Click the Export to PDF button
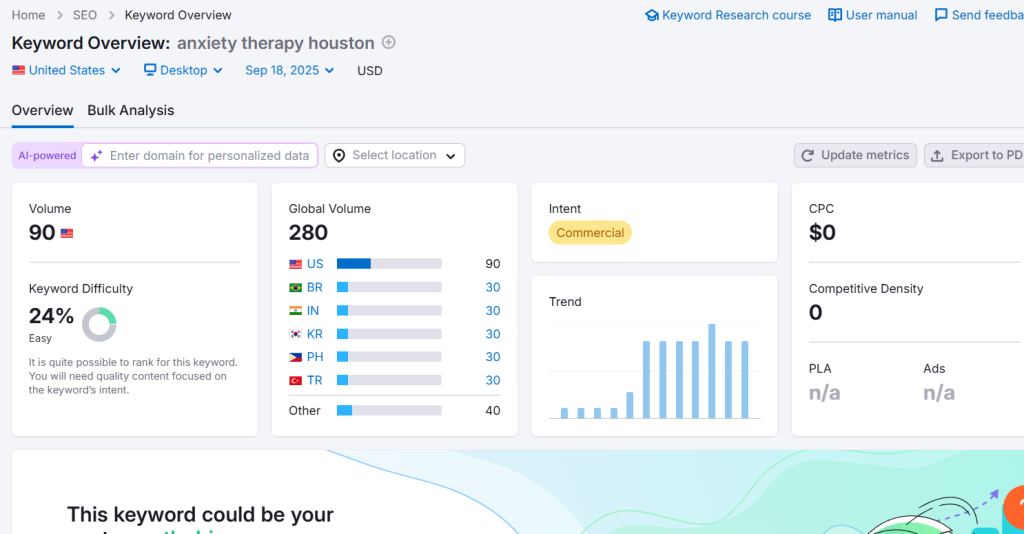Viewport: 1024px width, 534px height. point(974,155)
